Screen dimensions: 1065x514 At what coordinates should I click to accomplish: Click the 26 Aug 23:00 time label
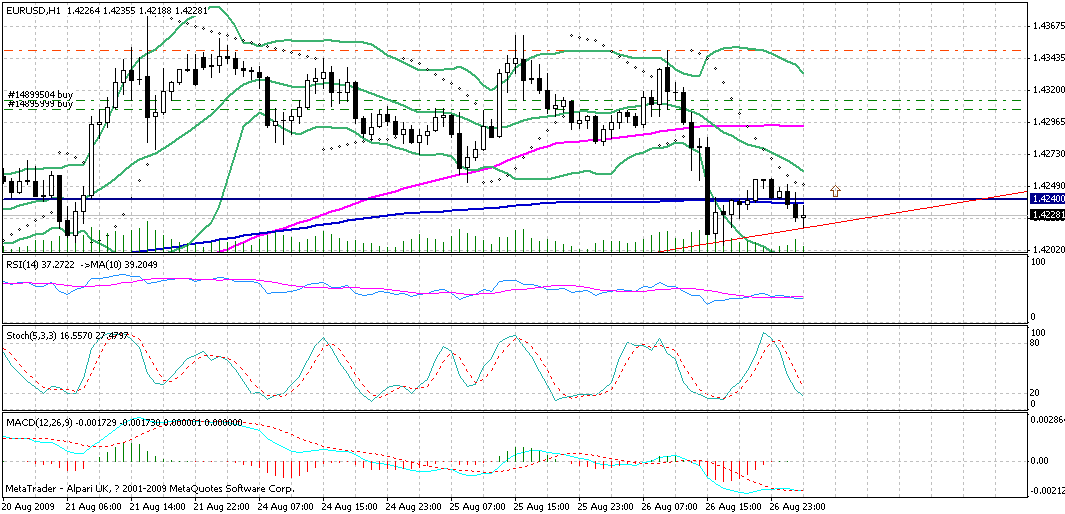tap(797, 507)
